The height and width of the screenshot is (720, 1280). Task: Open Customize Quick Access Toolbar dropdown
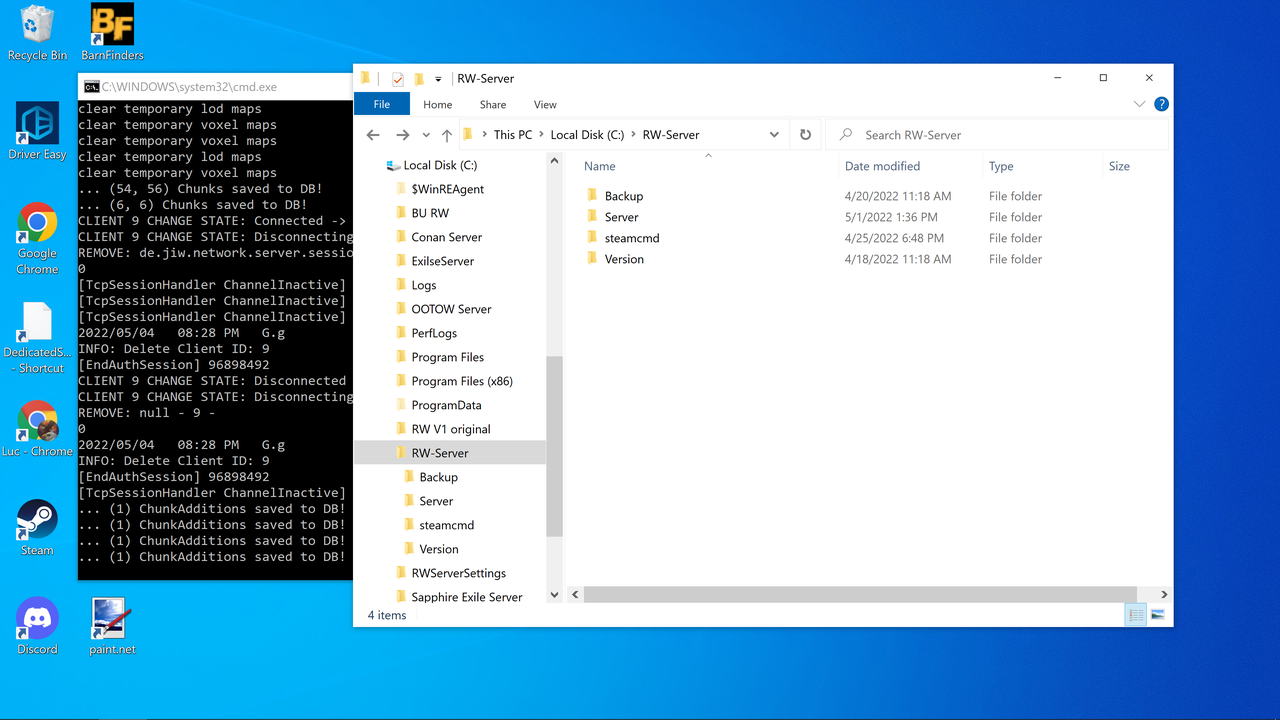coord(438,79)
